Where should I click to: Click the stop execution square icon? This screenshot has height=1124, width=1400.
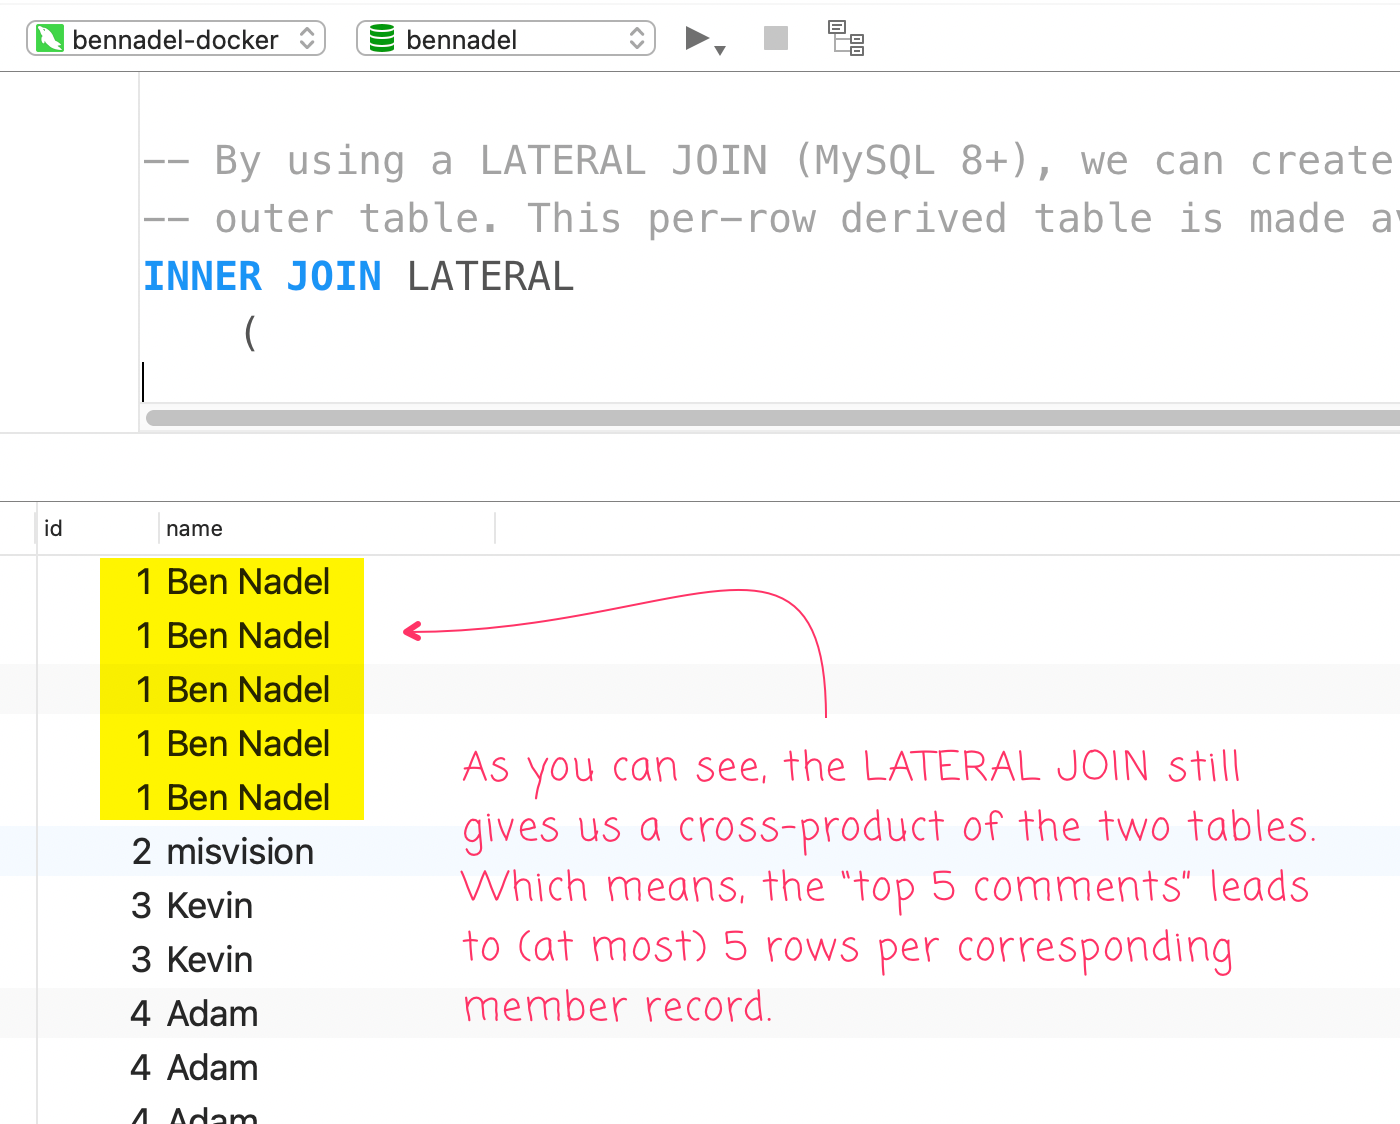coord(775,37)
